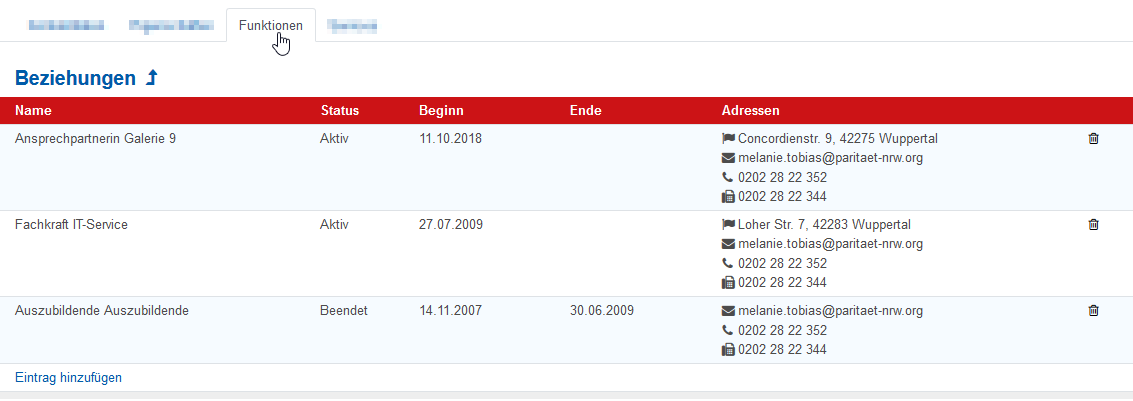Click the Status column header
The image size is (1133, 401).
coord(340,110)
